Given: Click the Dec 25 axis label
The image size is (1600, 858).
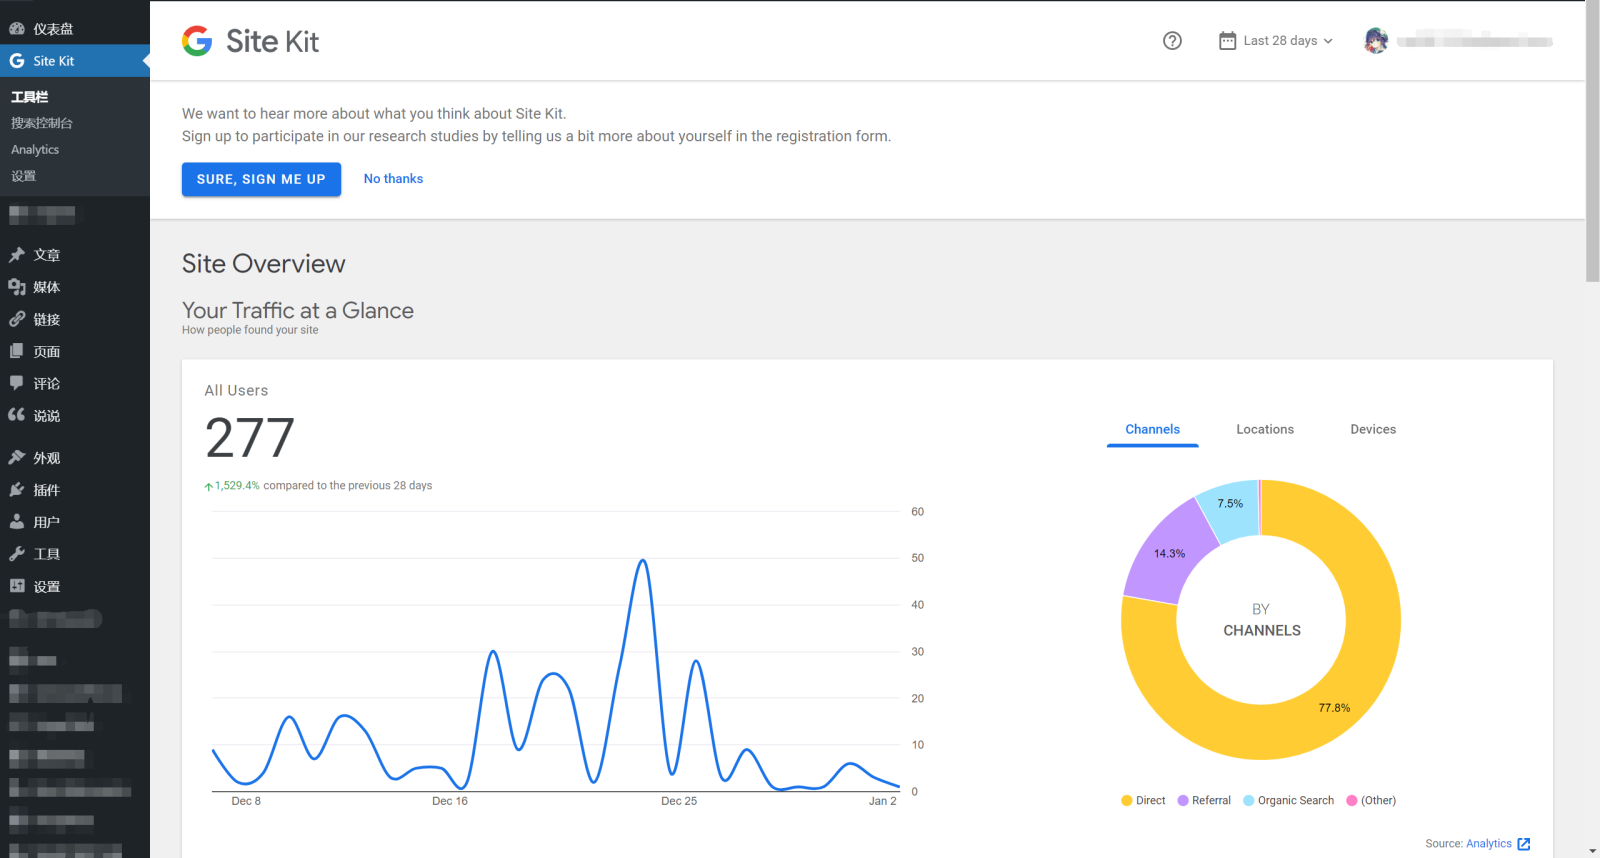Looking at the screenshot, I should (679, 801).
